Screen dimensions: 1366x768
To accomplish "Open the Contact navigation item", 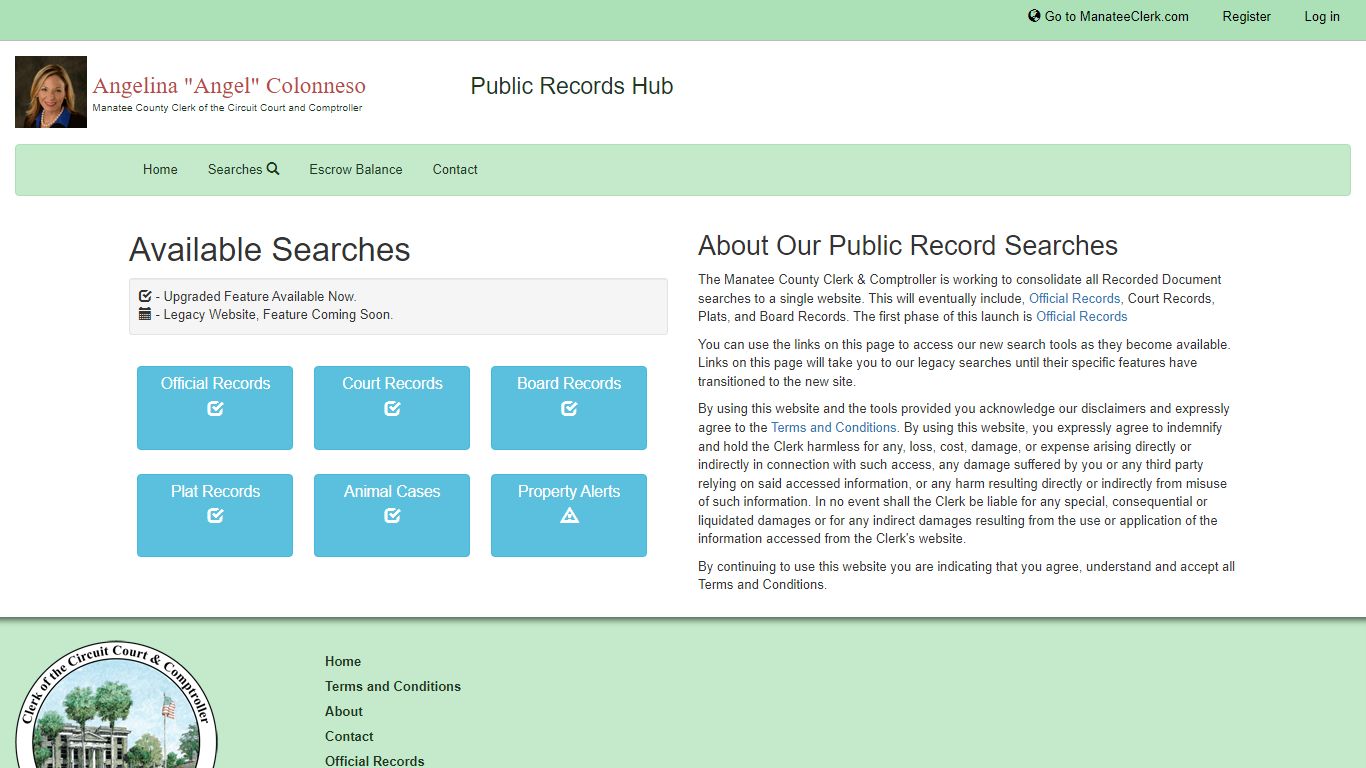I will [x=455, y=169].
